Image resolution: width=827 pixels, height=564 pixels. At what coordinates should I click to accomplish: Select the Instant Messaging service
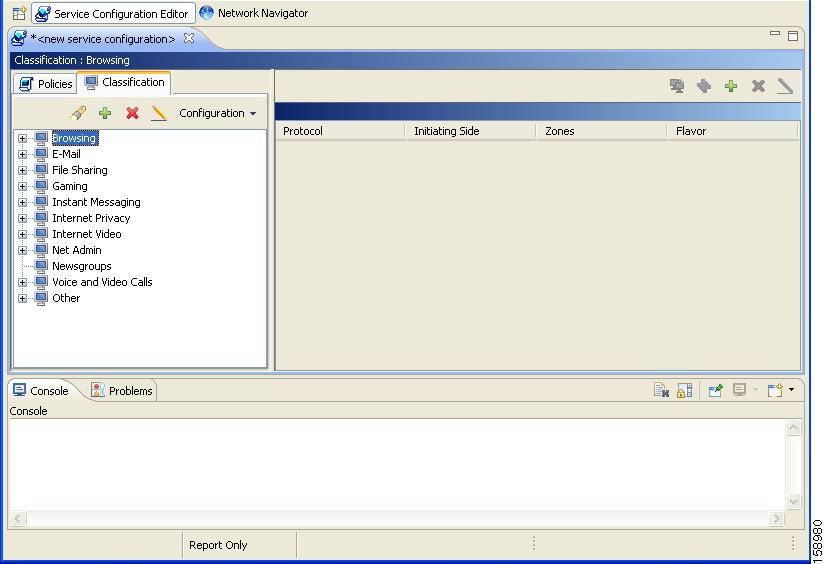coord(96,202)
